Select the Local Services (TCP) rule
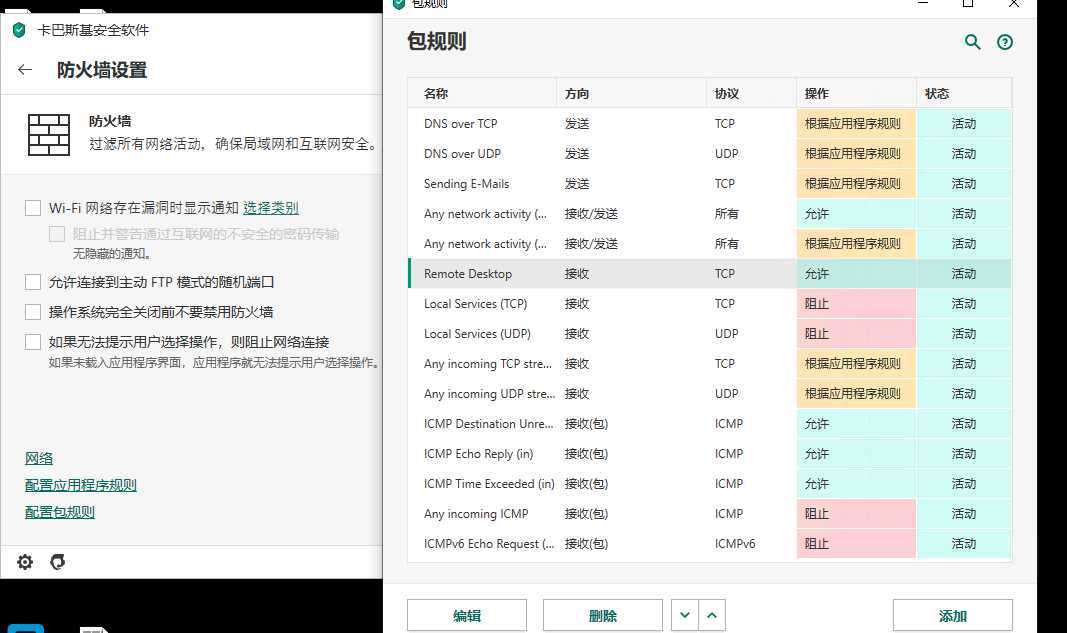The width and height of the screenshot is (1067, 633). pyautogui.click(x=710, y=303)
